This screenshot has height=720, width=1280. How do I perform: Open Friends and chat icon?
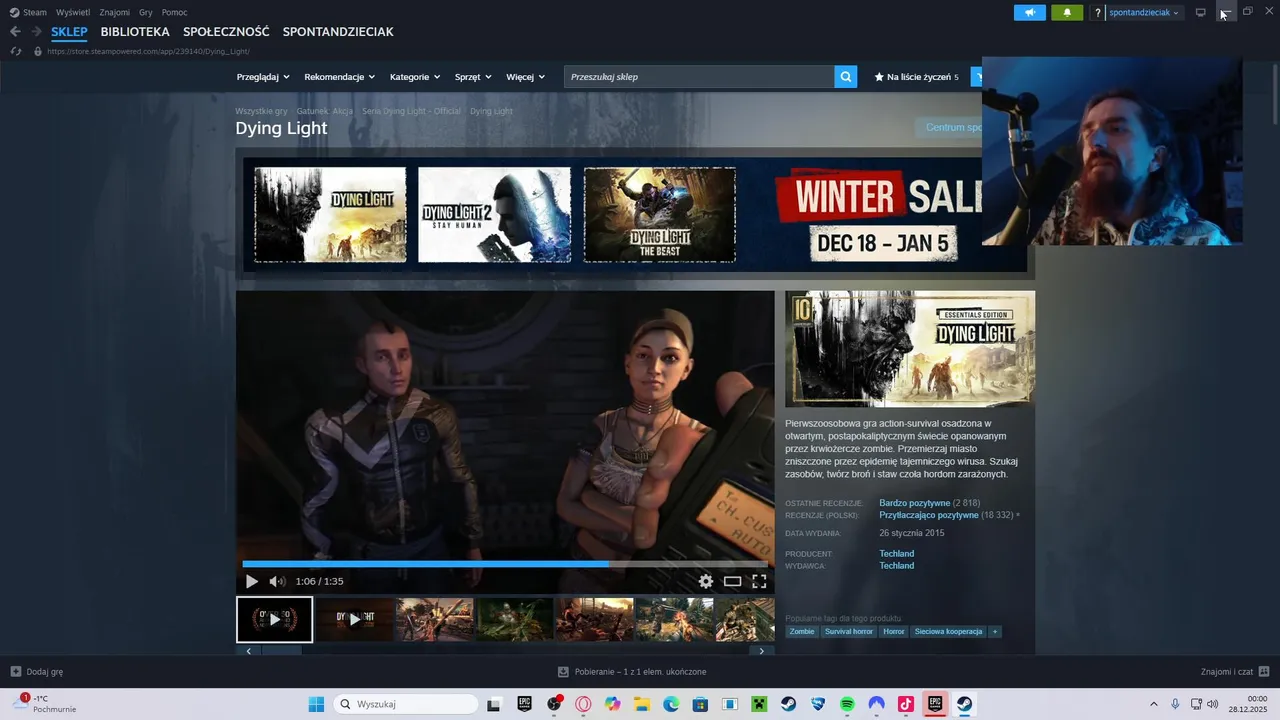coord(1264,672)
